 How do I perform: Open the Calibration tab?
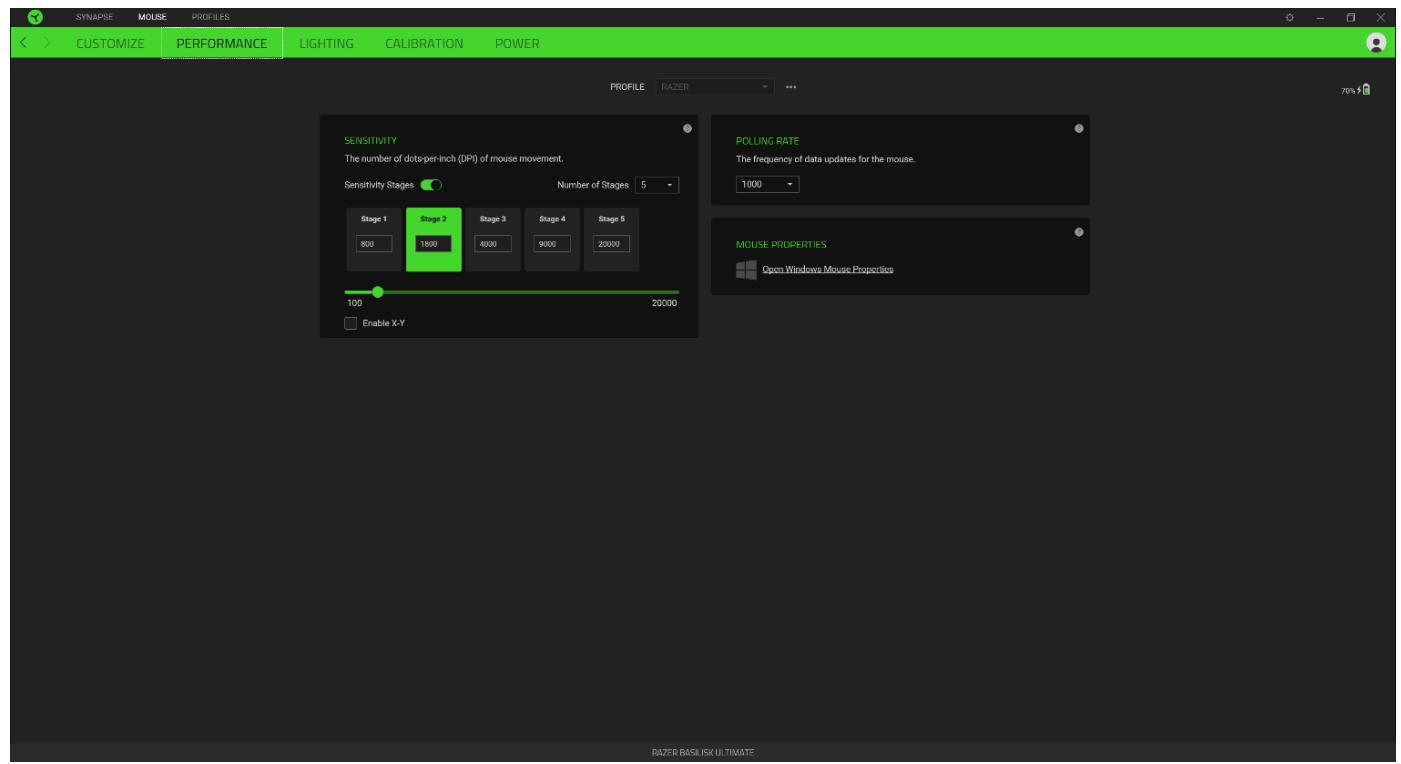point(424,43)
